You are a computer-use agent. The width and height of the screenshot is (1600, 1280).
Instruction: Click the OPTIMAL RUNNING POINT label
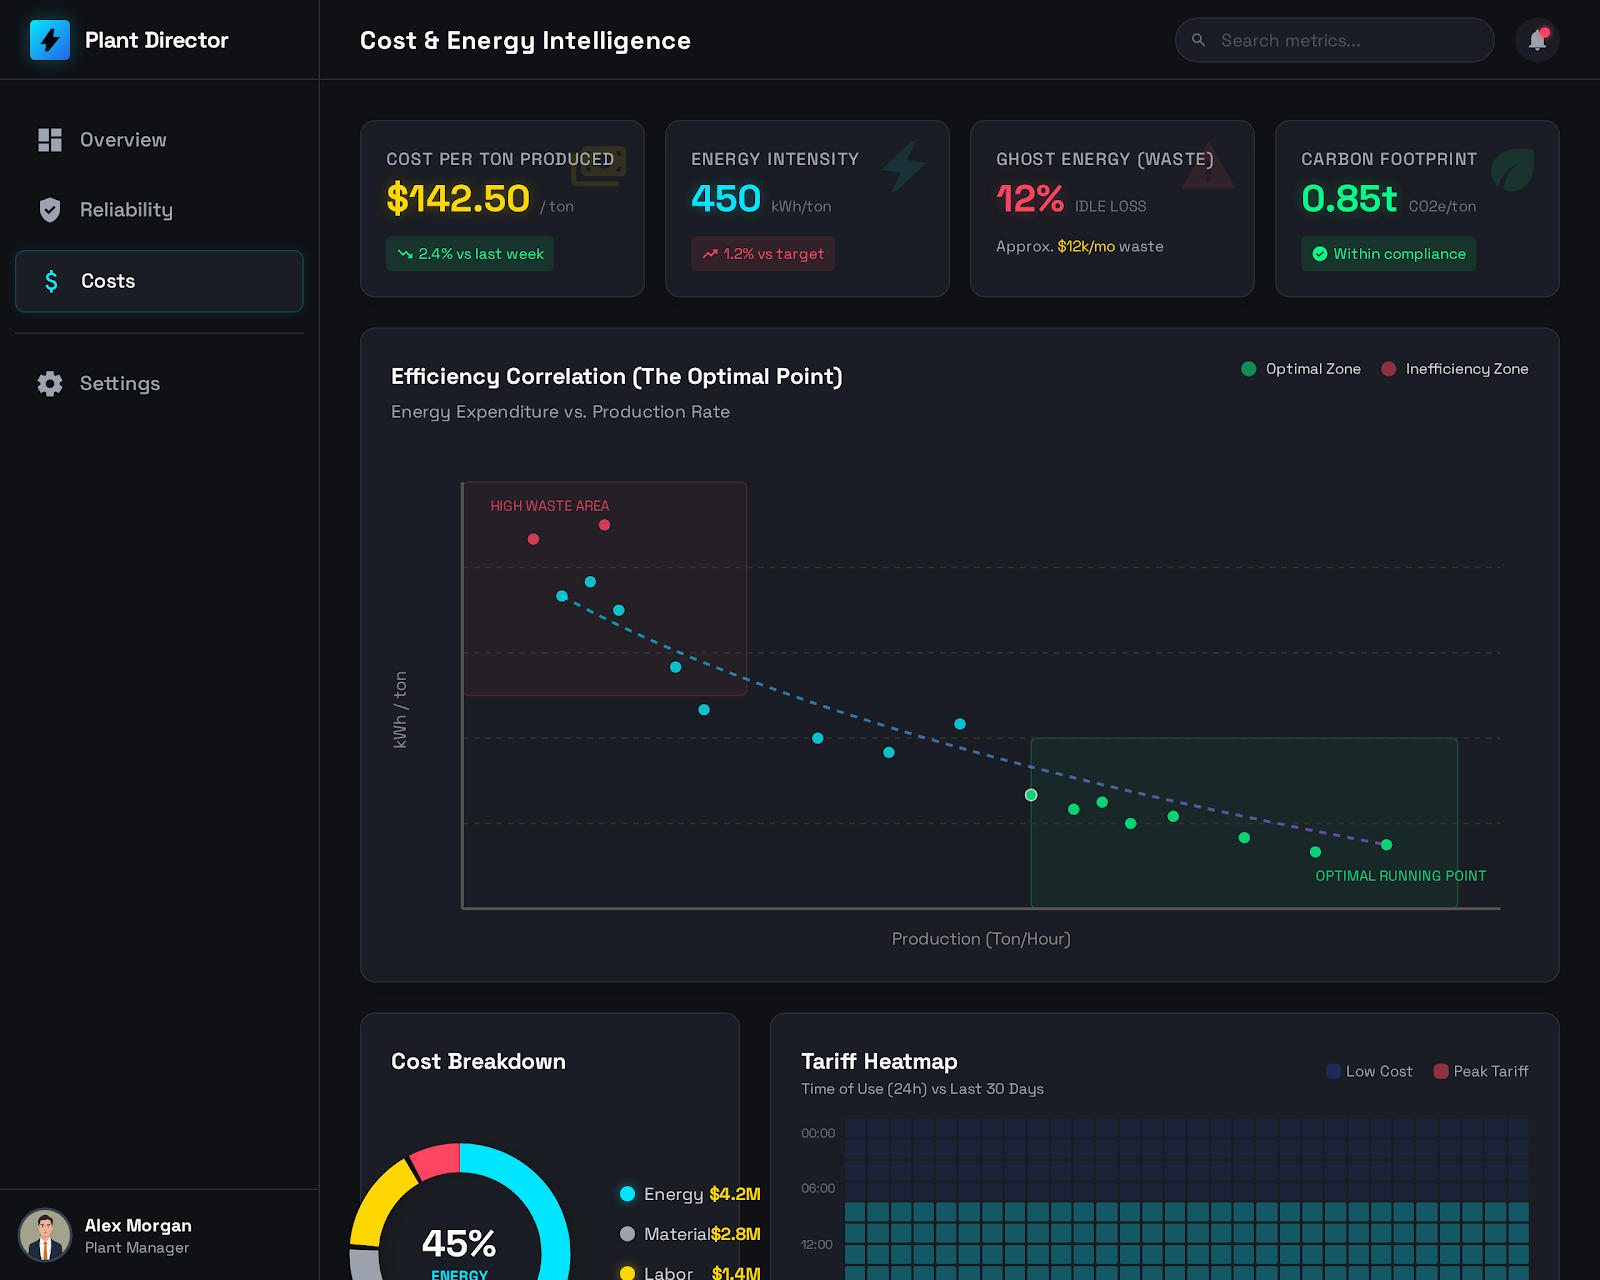(1400, 876)
